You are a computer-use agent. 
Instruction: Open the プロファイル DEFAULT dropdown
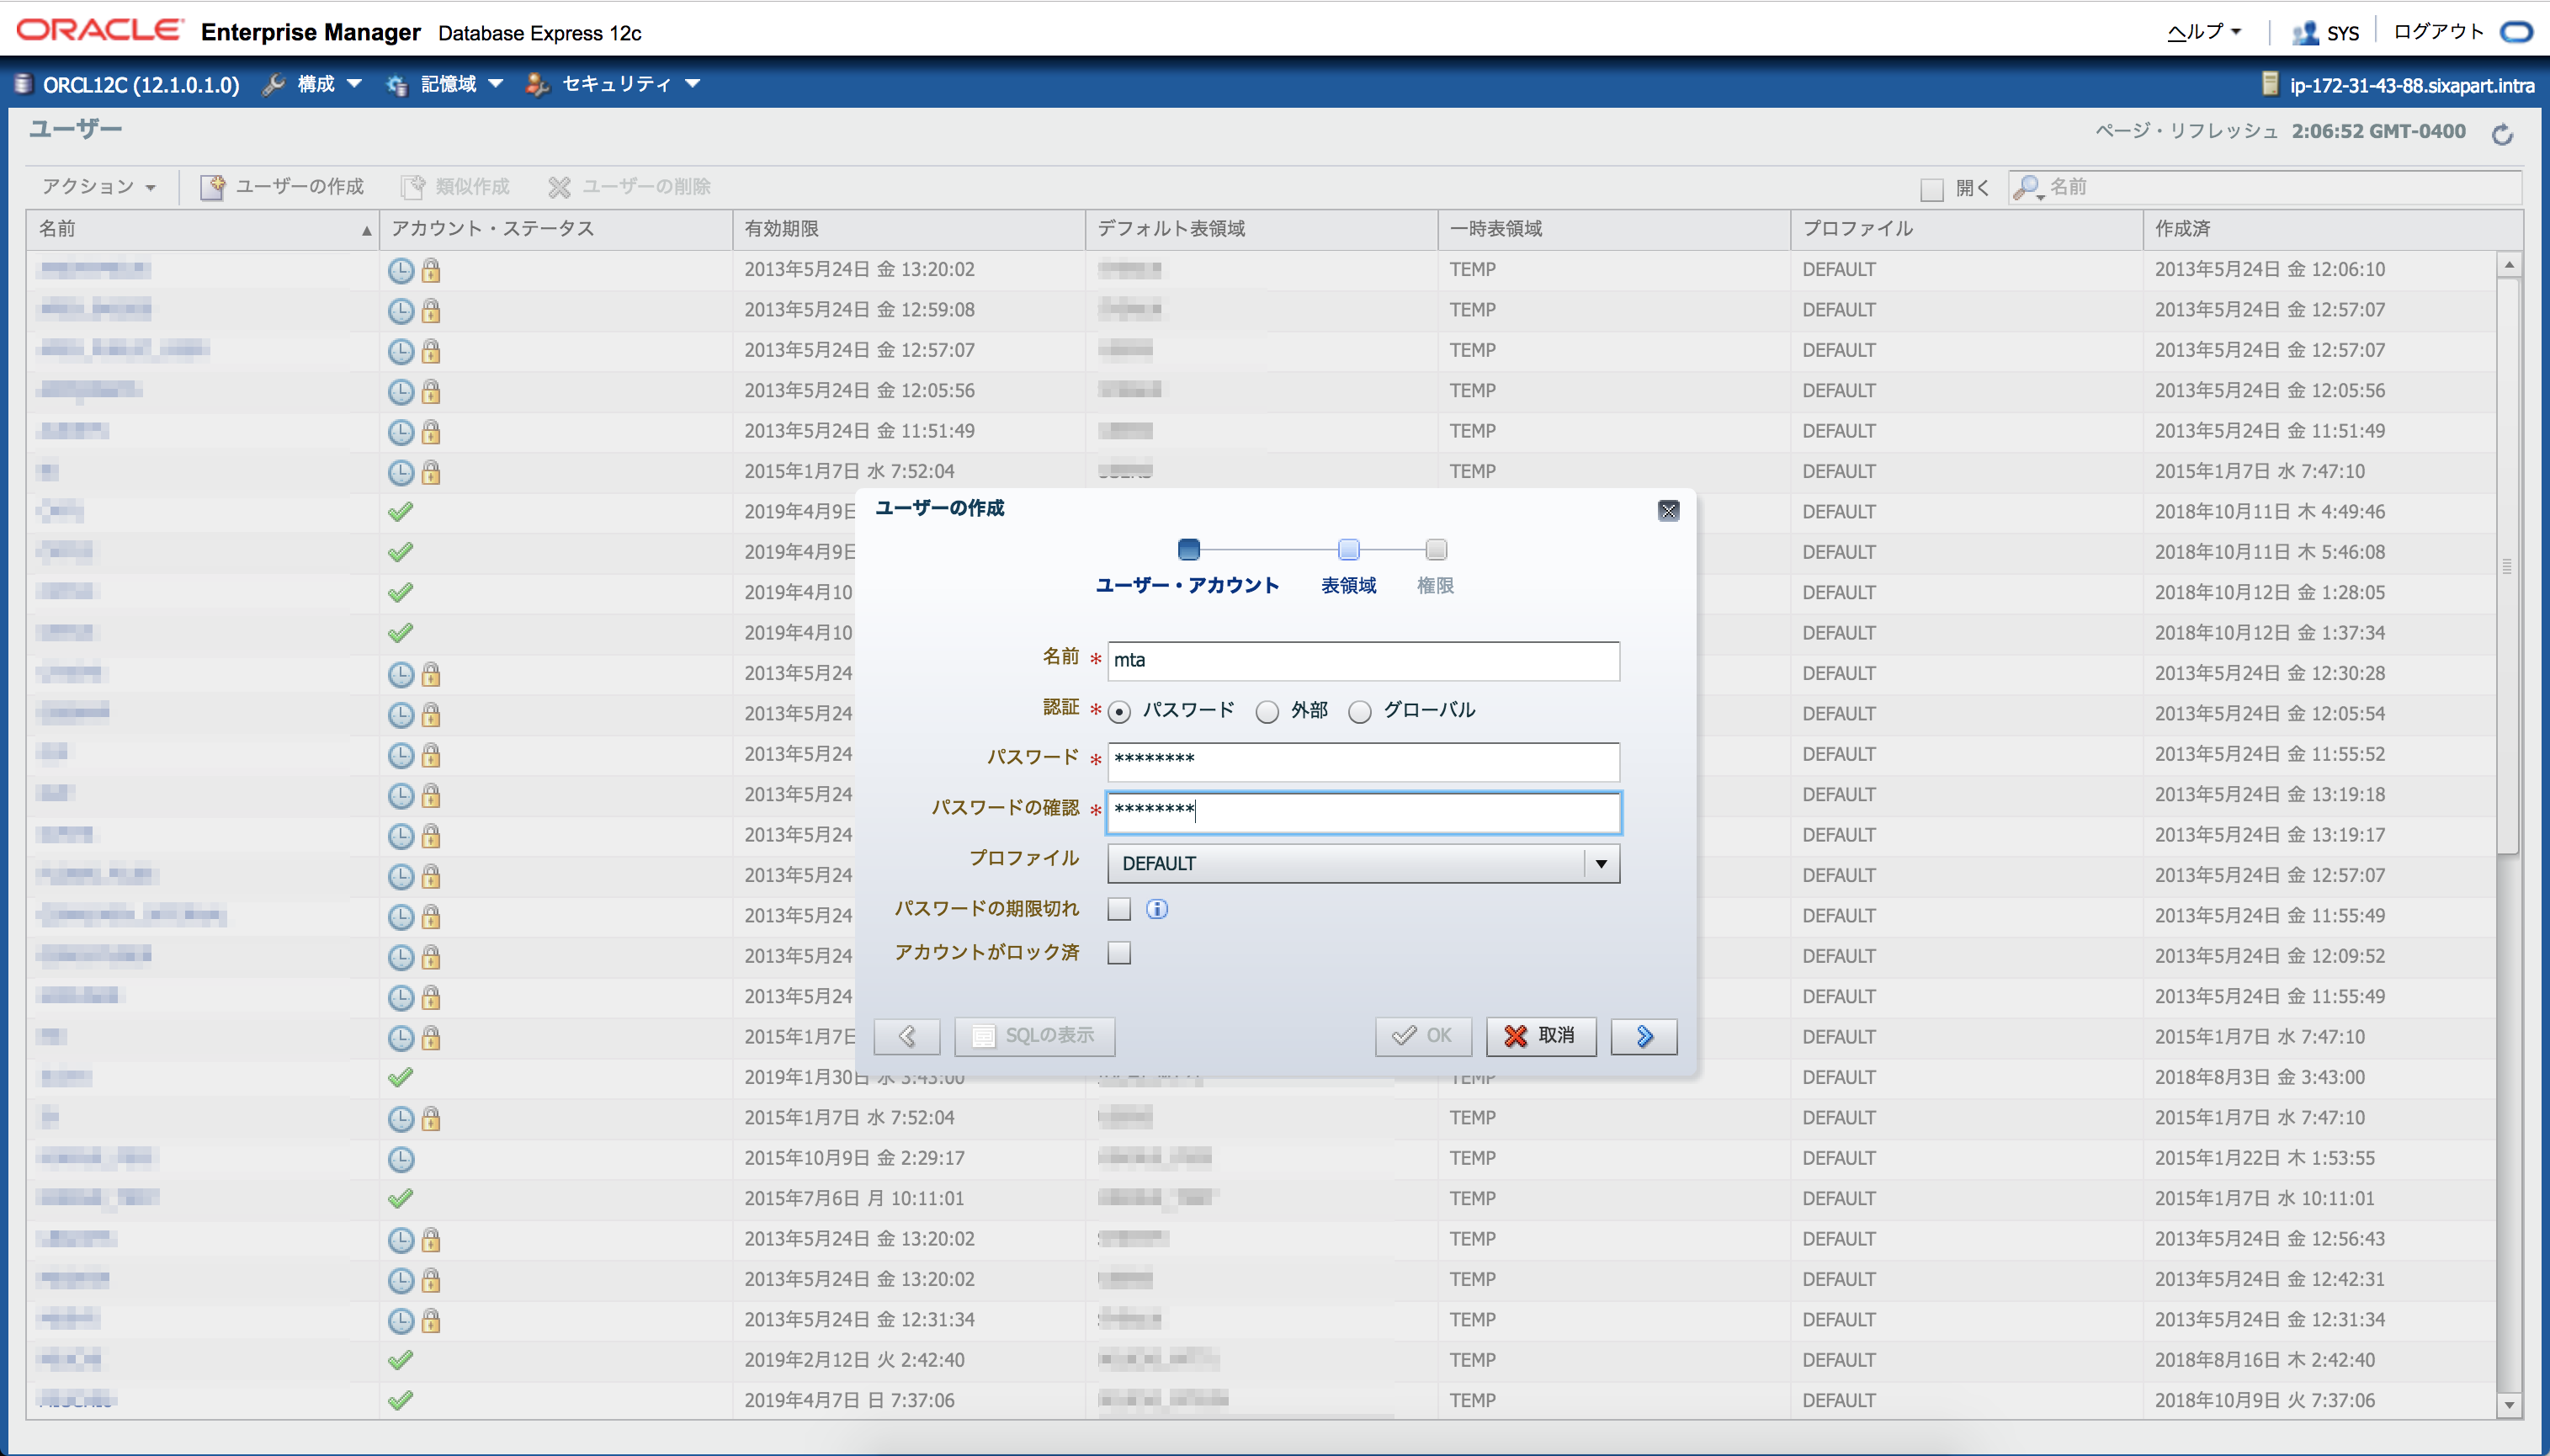tap(1600, 863)
